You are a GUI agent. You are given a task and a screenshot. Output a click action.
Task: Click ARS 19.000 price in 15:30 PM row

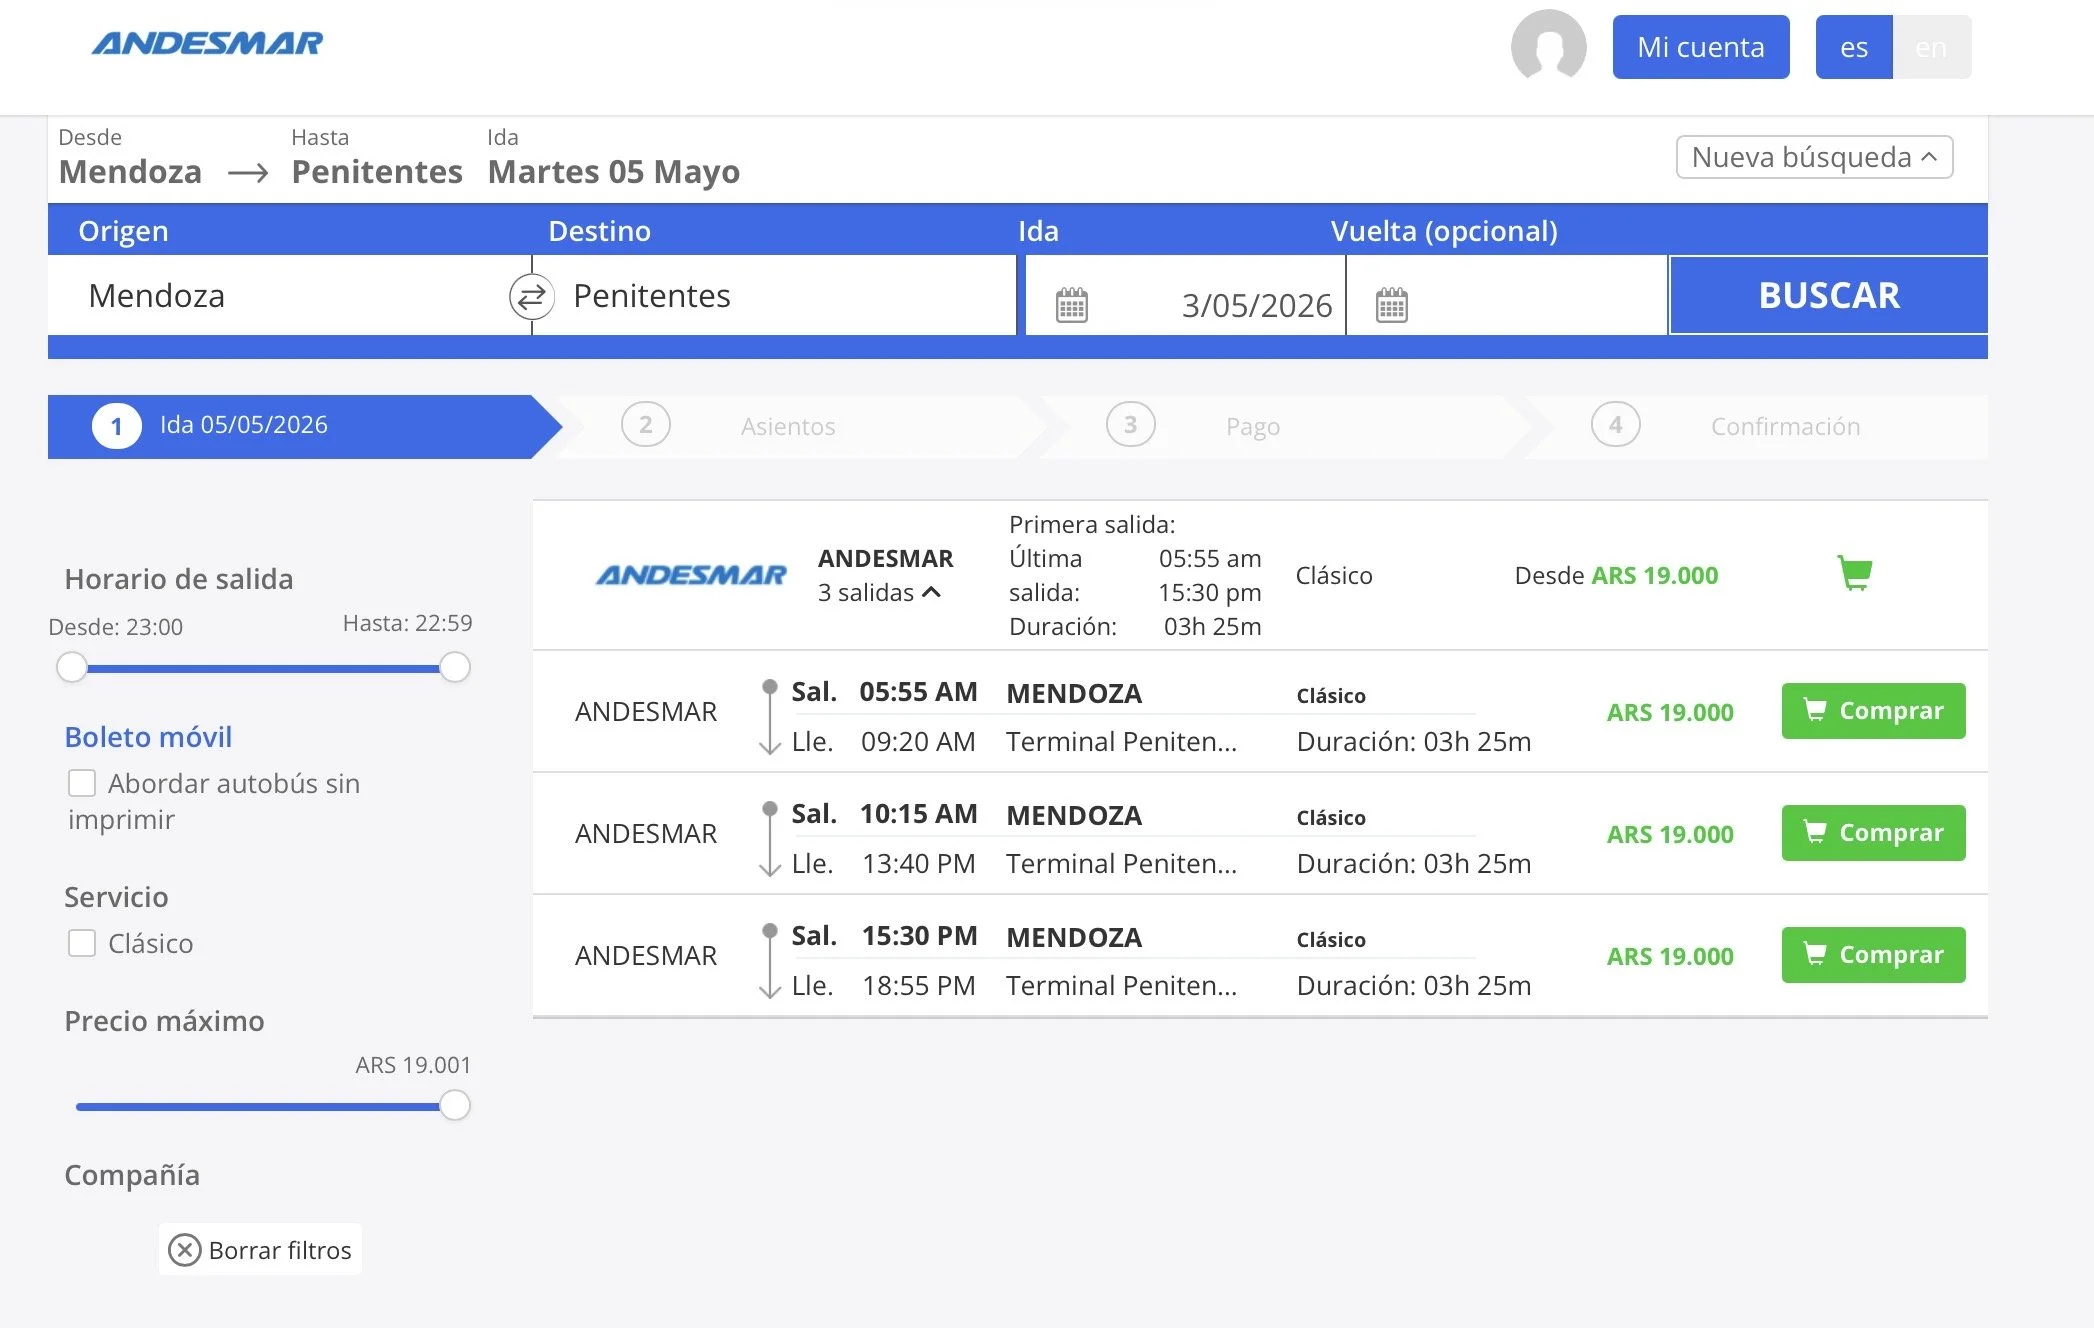coord(1670,956)
